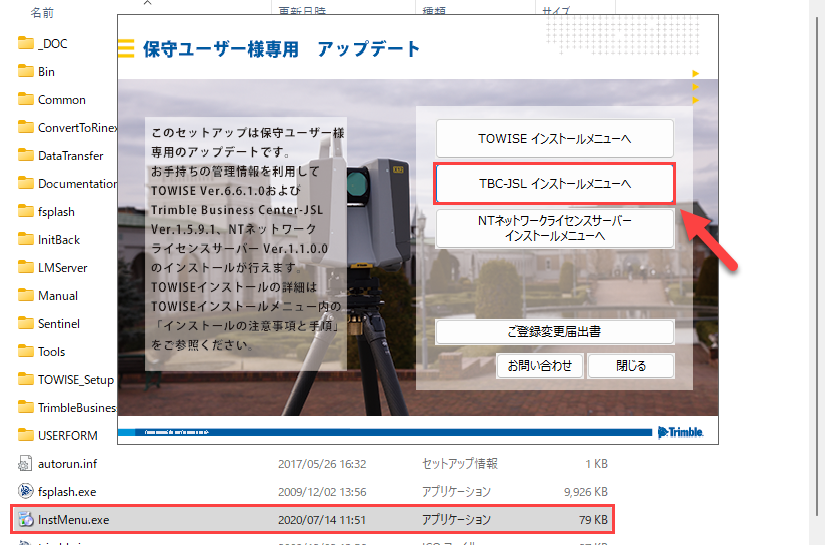Select the USERFORM folder icon
825x545 pixels.
point(26,435)
